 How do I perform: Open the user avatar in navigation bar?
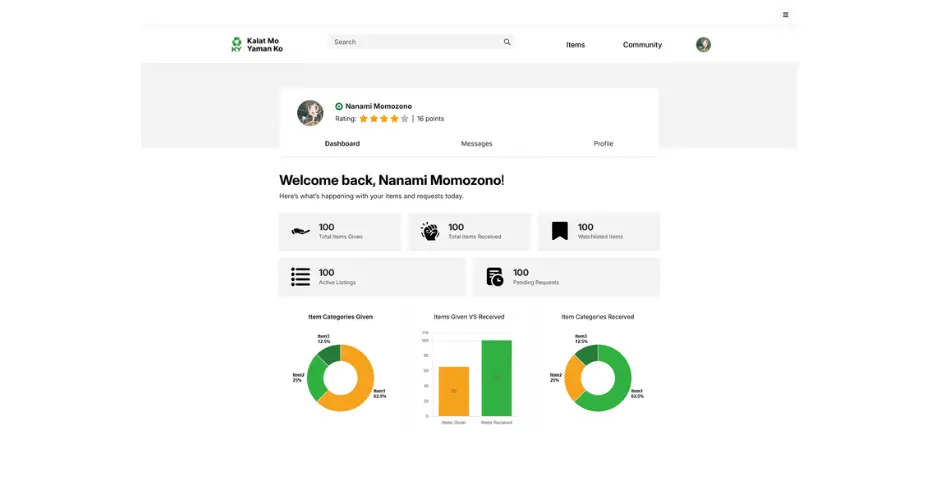pyautogui.click(x=703, y=45)
